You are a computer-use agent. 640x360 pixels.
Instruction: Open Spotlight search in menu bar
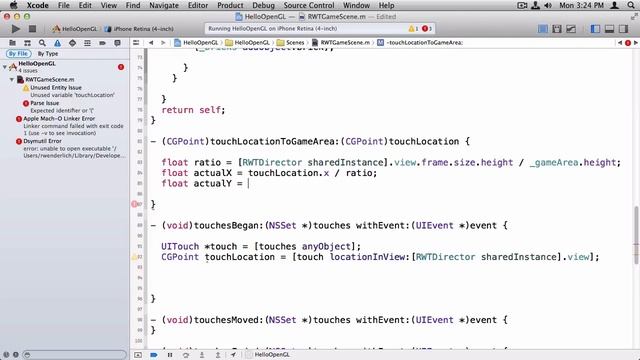[631, 5]
